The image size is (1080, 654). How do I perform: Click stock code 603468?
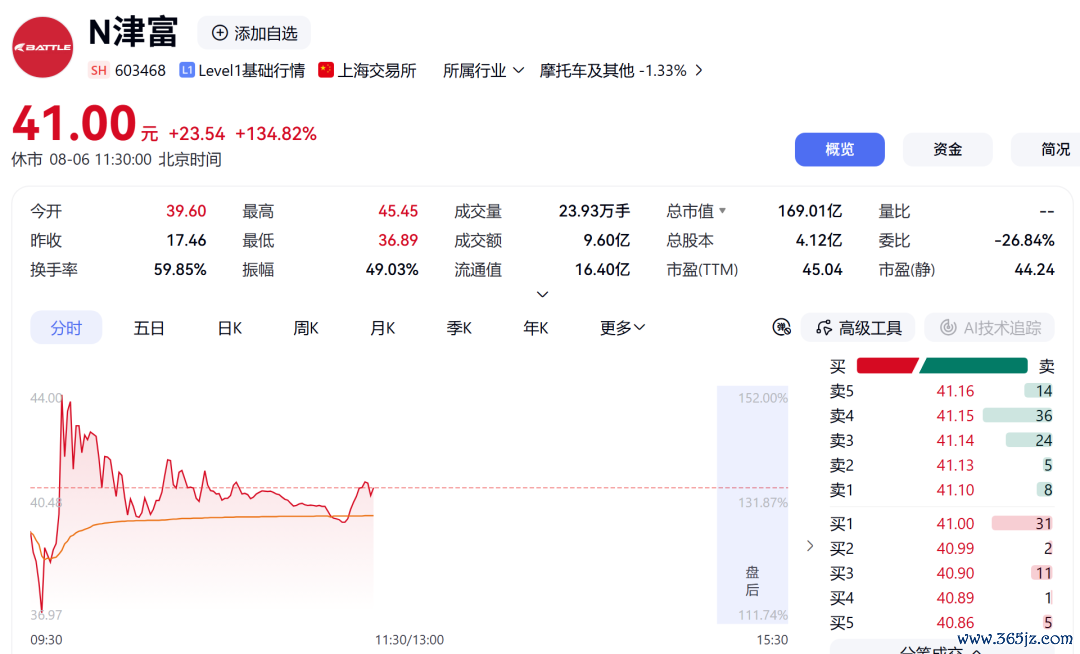[x=141, y=70]
